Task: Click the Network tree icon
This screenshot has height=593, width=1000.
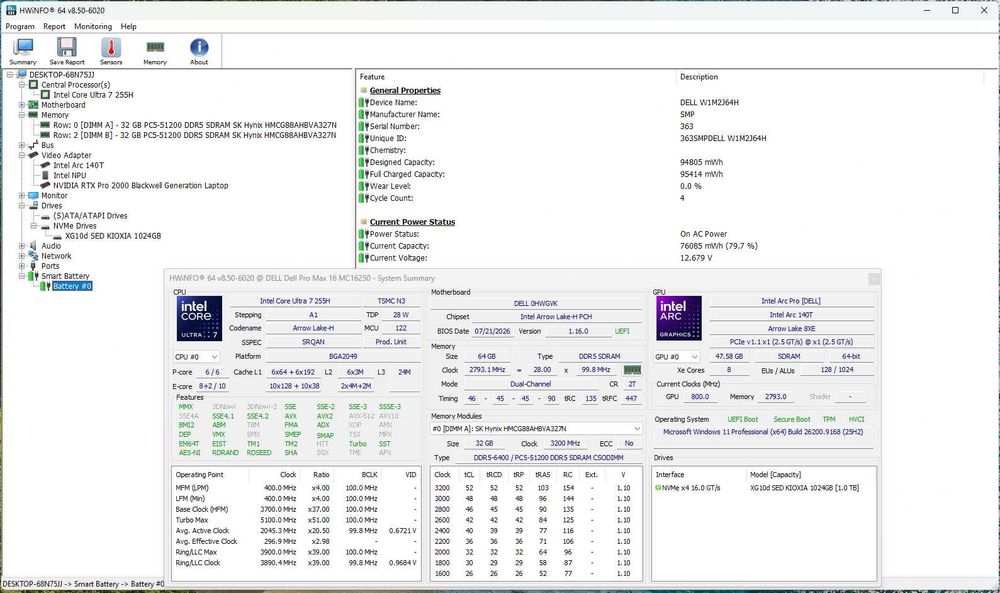Action: (33, 256)
